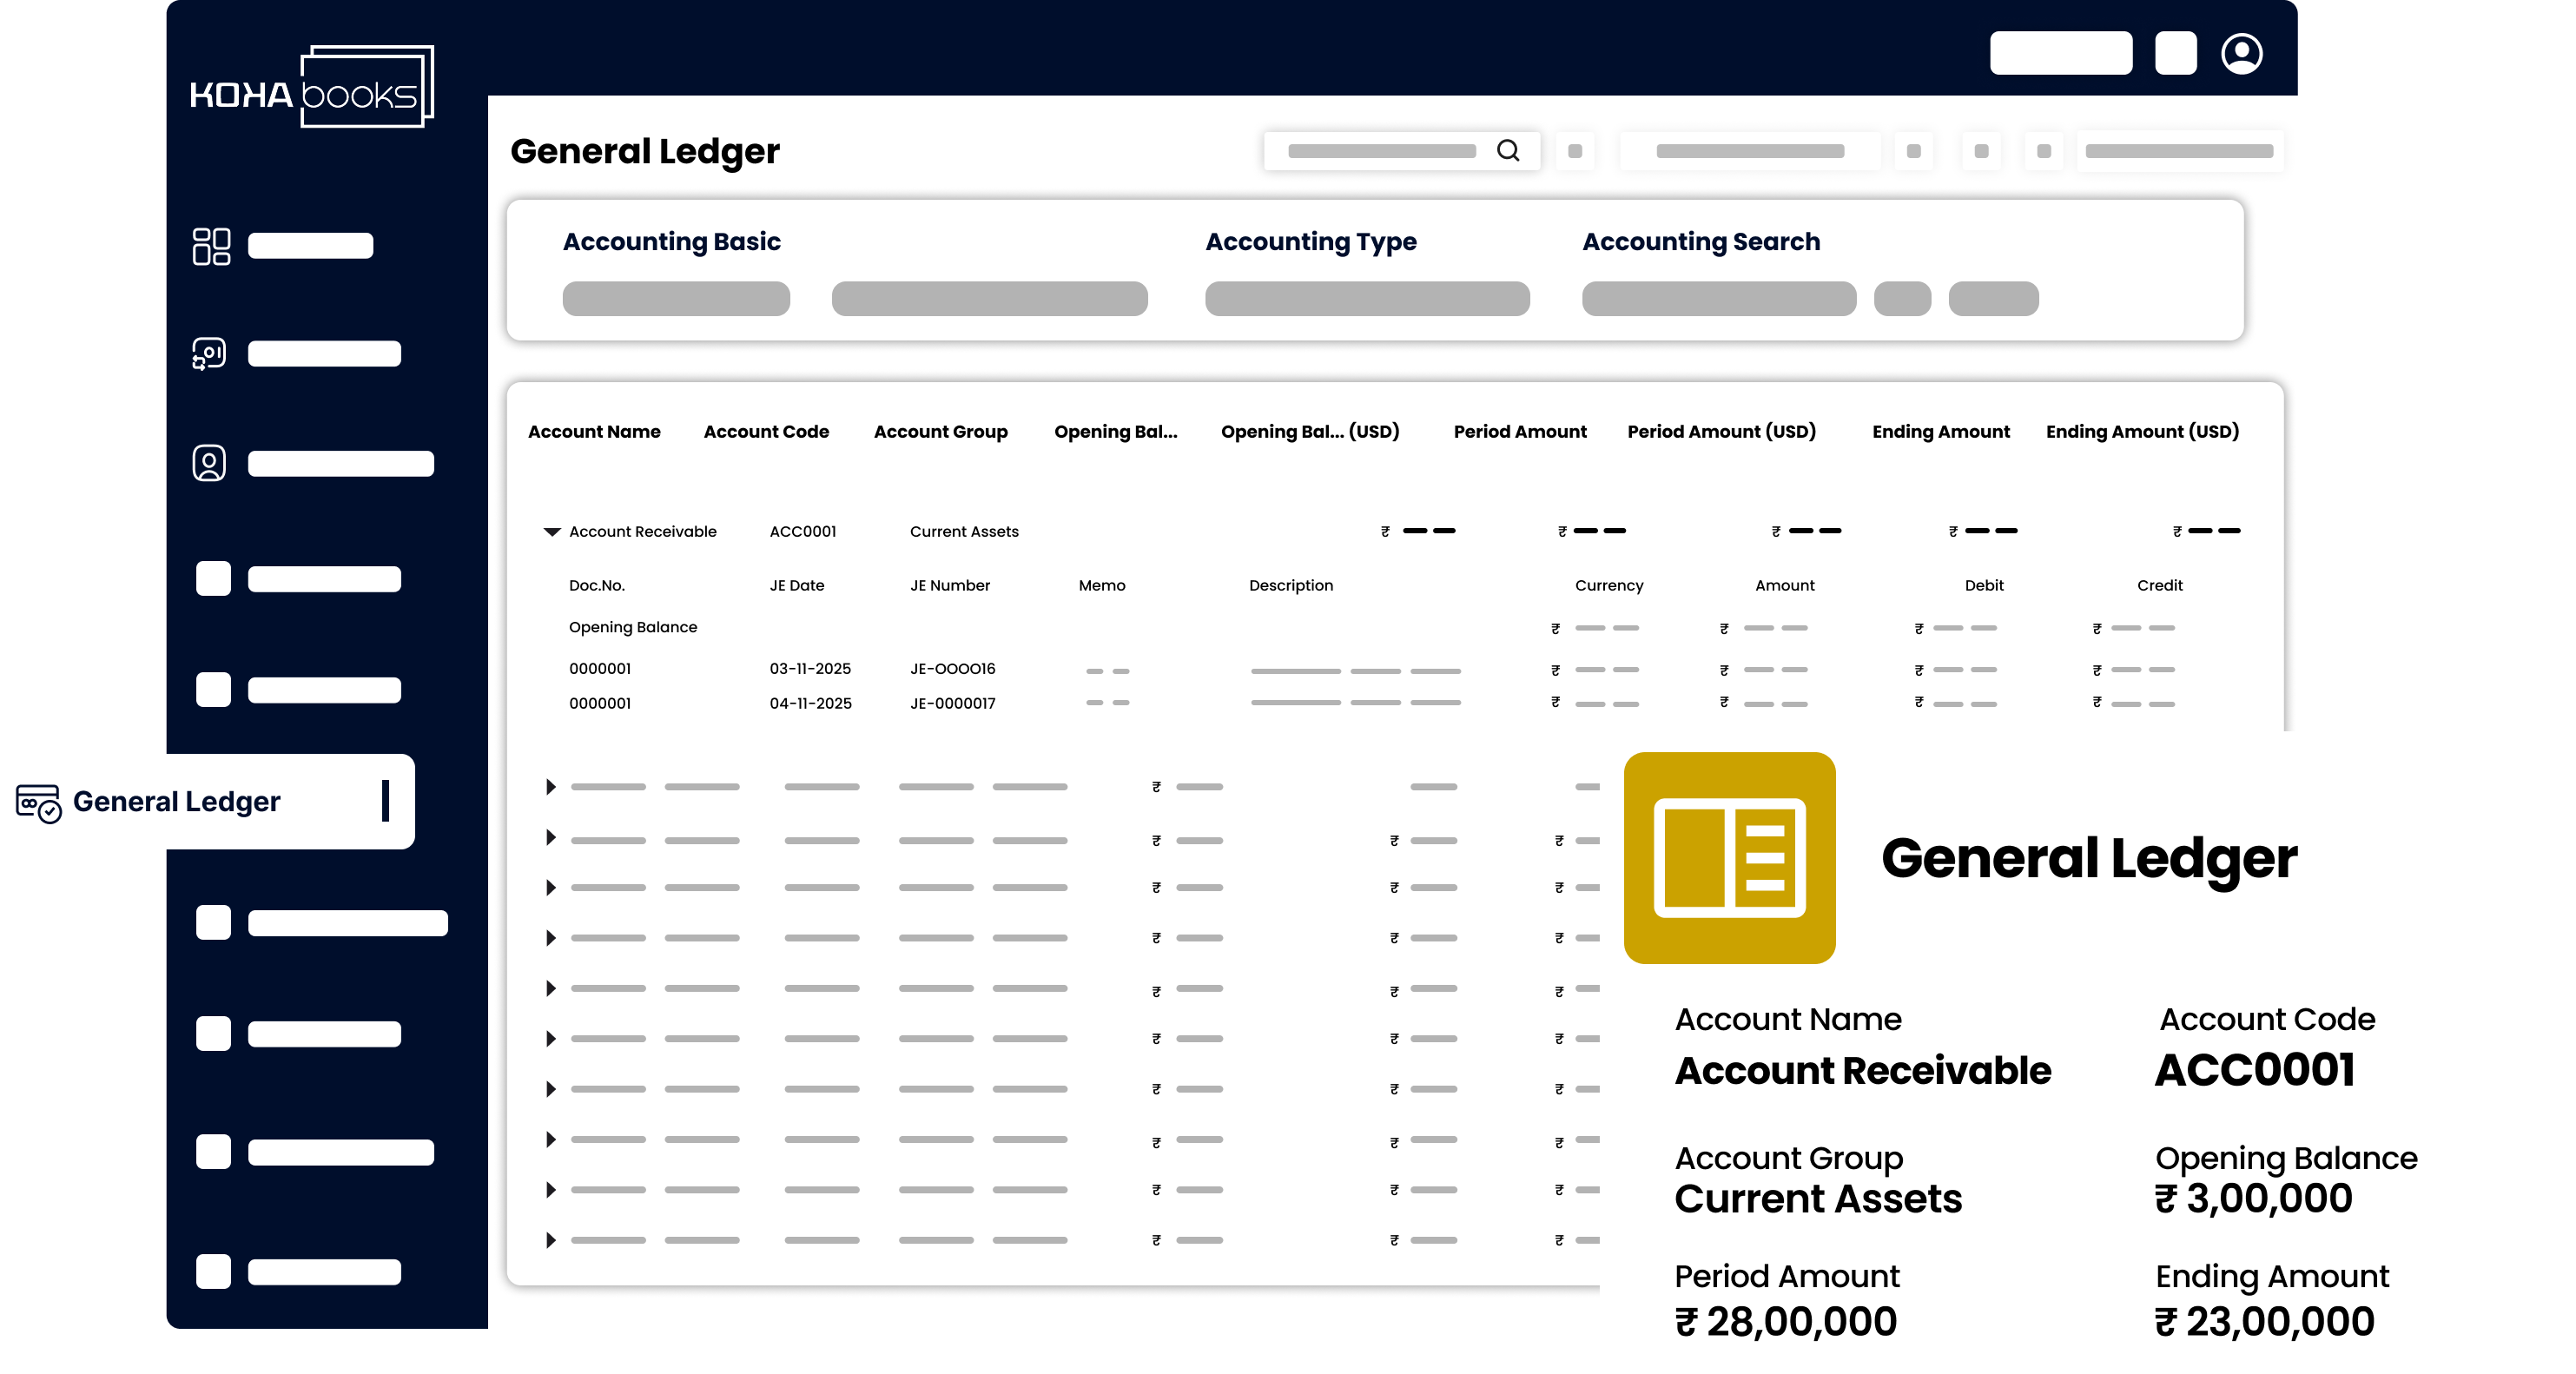The image size is (2576, 1374).
Task: Open journal entry JE-0000017
Action: tap(952, 703)
